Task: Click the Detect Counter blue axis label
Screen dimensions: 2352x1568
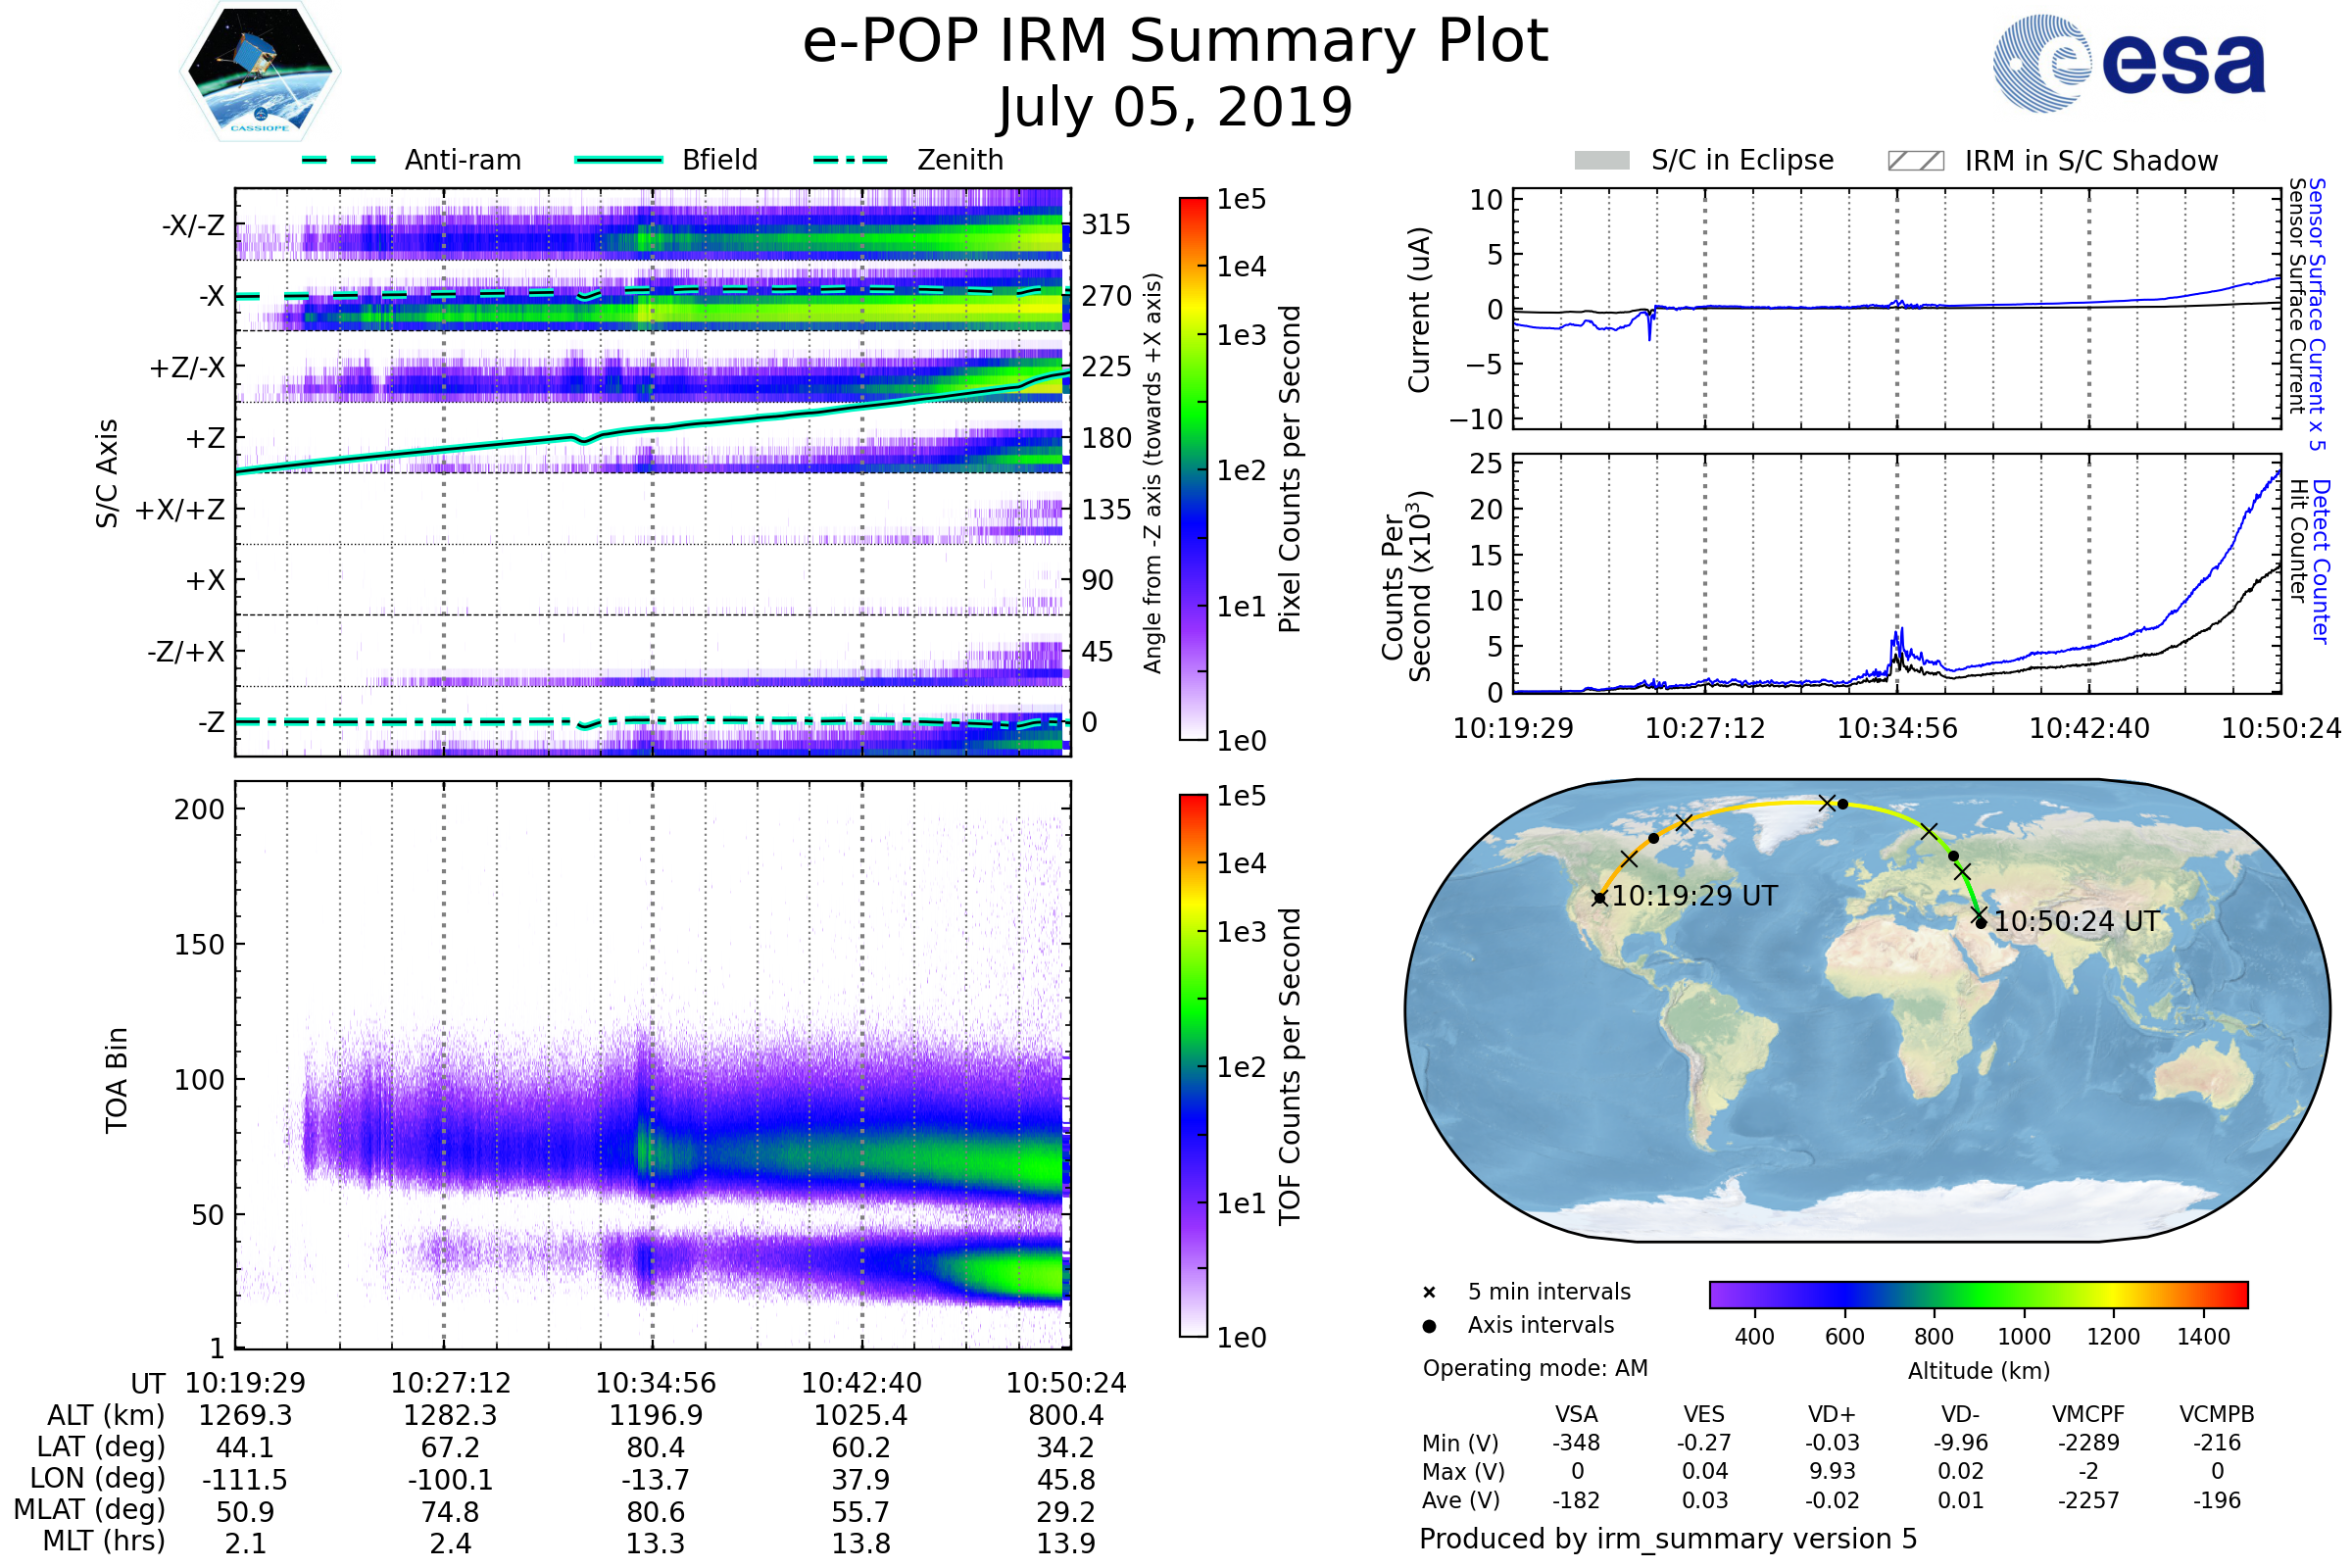Action: click(x=2322, y=562)
